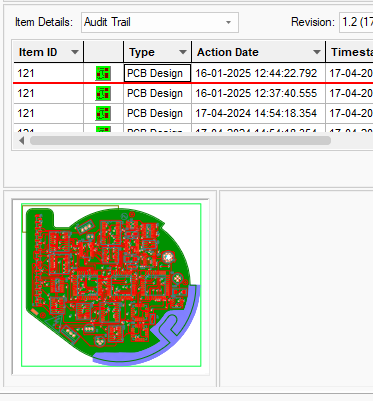
Task: Open the Item ID column filter arrow
Action: (75, 52)
